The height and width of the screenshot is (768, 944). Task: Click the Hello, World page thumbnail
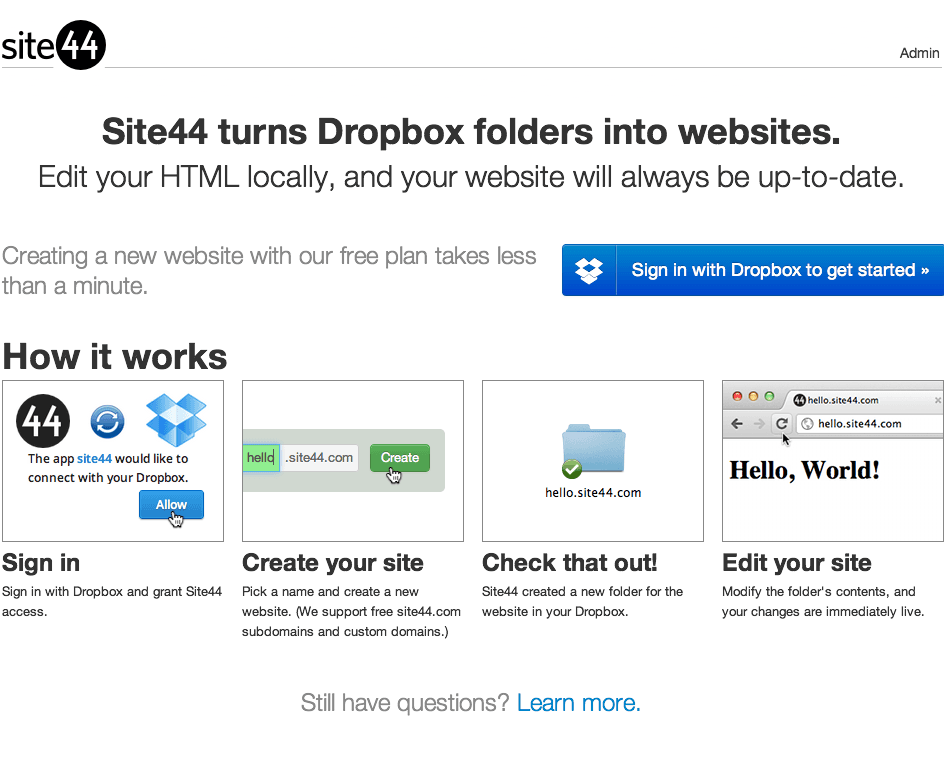(x=833, y=461)
